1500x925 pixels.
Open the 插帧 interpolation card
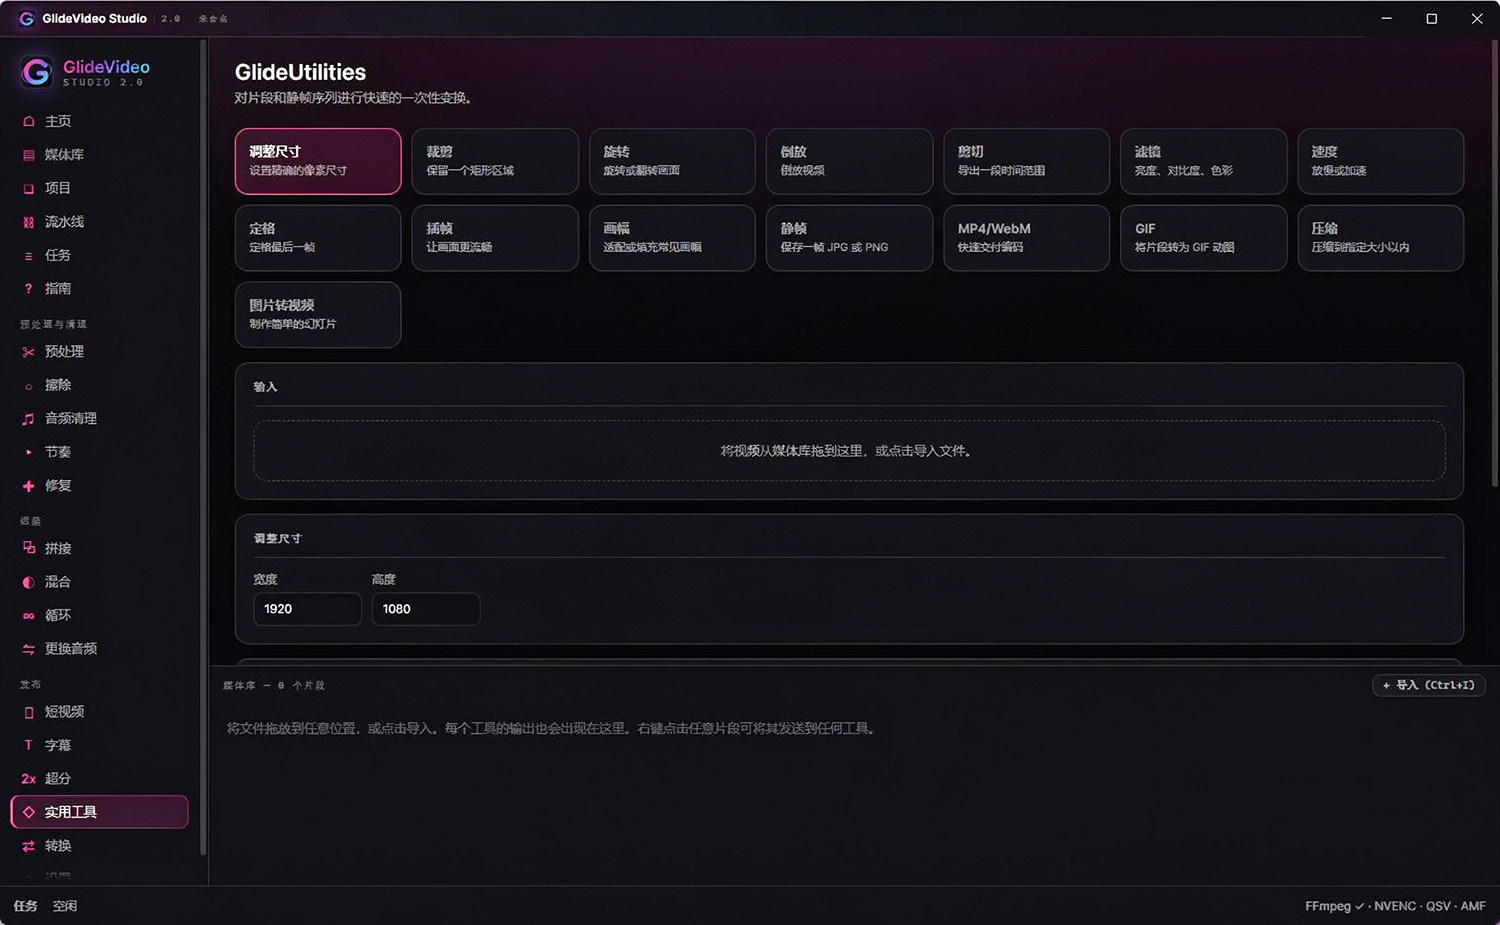pyautogui.click(x=495, y=238)
